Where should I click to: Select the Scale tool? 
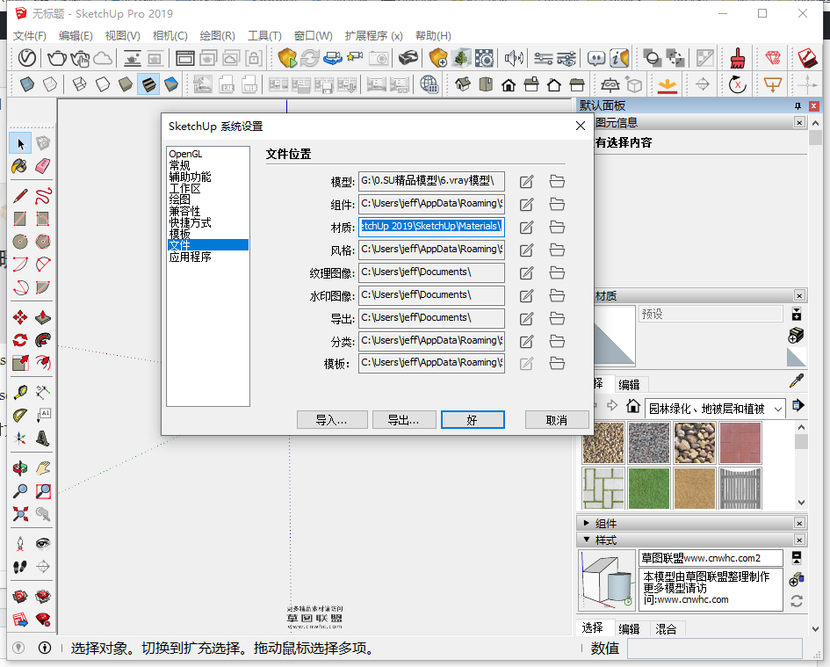pos(20,363)
